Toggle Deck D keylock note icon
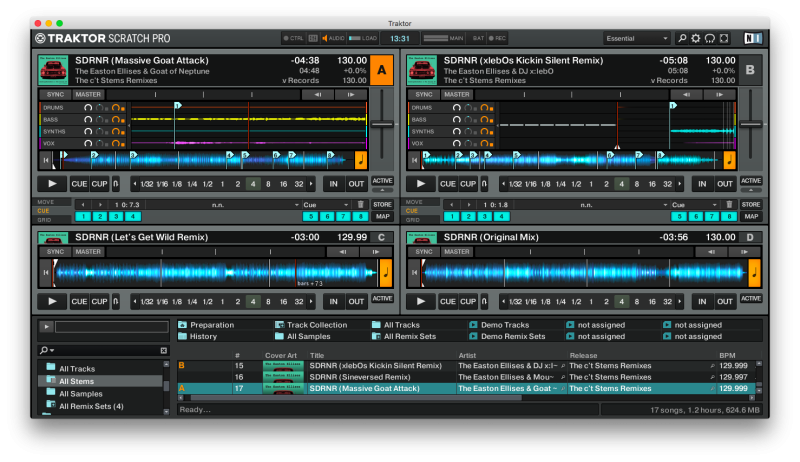The height and width of the screenshot is (462, 800). [755, 272]
